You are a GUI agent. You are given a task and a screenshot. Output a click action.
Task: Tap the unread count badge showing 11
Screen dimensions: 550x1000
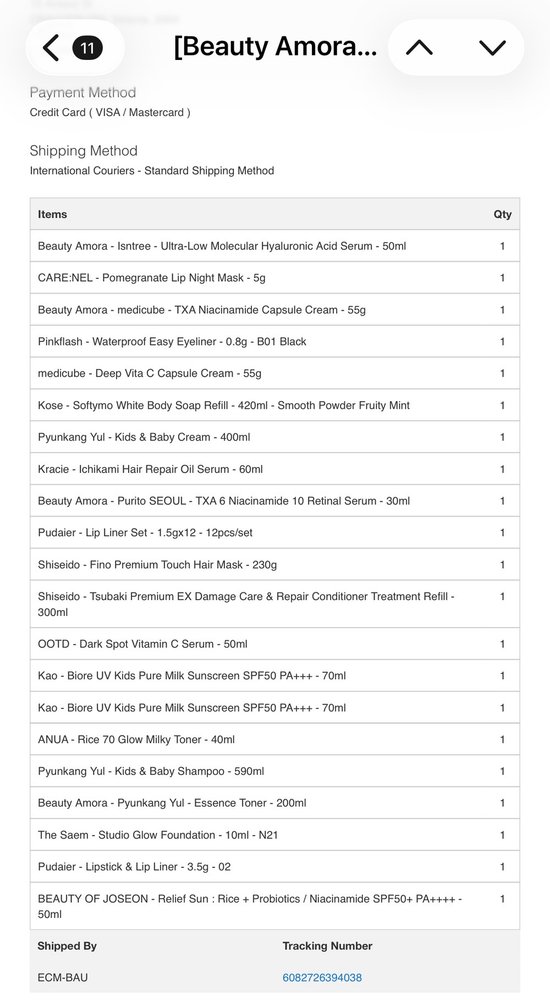coord(87,48)
